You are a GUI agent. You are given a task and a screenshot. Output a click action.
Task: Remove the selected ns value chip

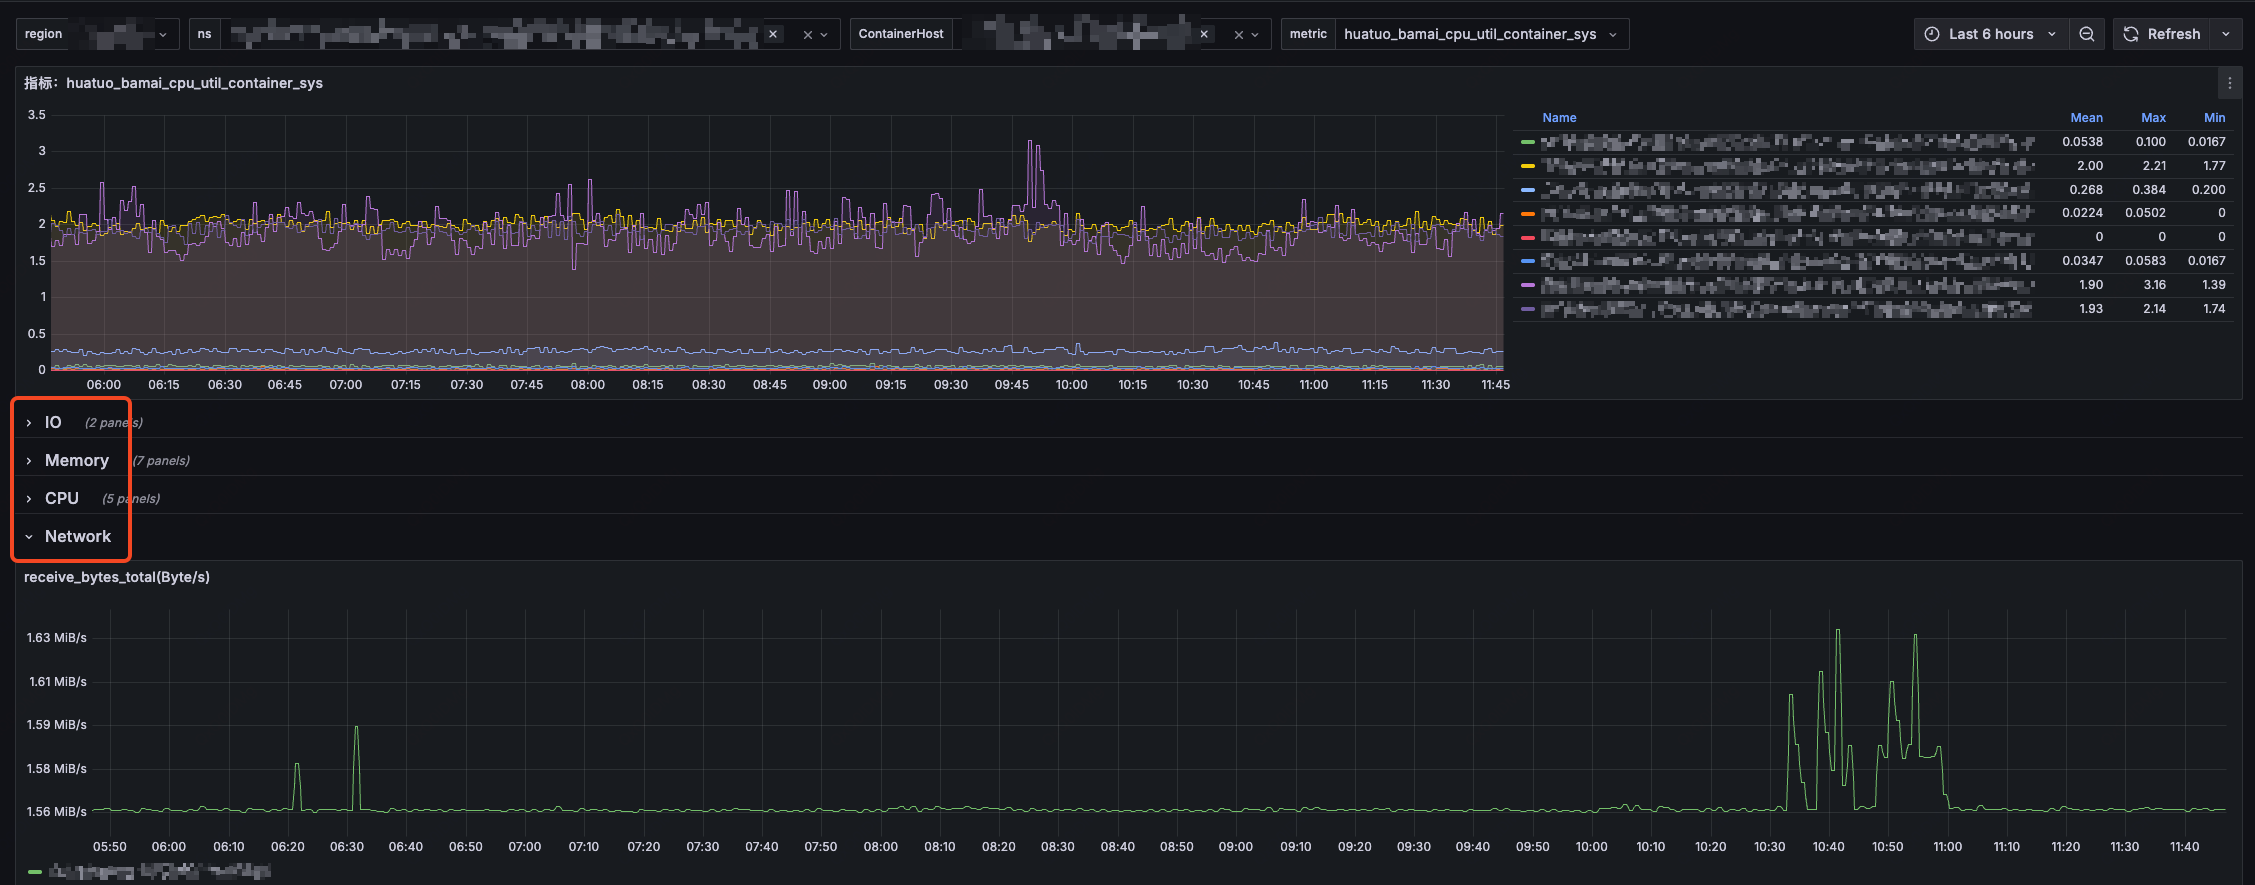(773, 34)
